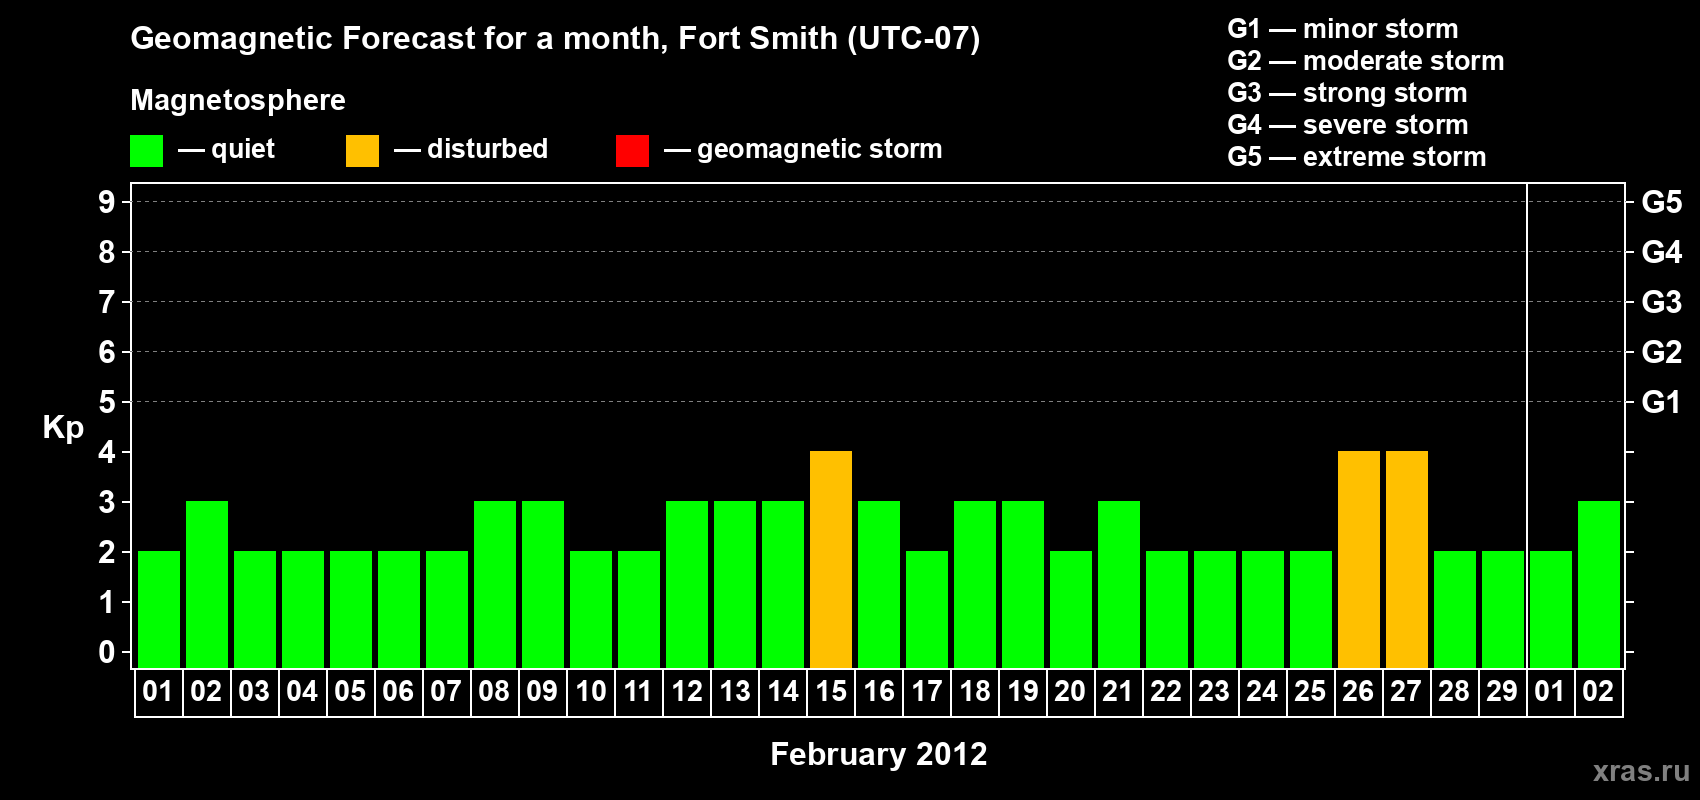Select the yellow bar above date 27

point(1407,560)
